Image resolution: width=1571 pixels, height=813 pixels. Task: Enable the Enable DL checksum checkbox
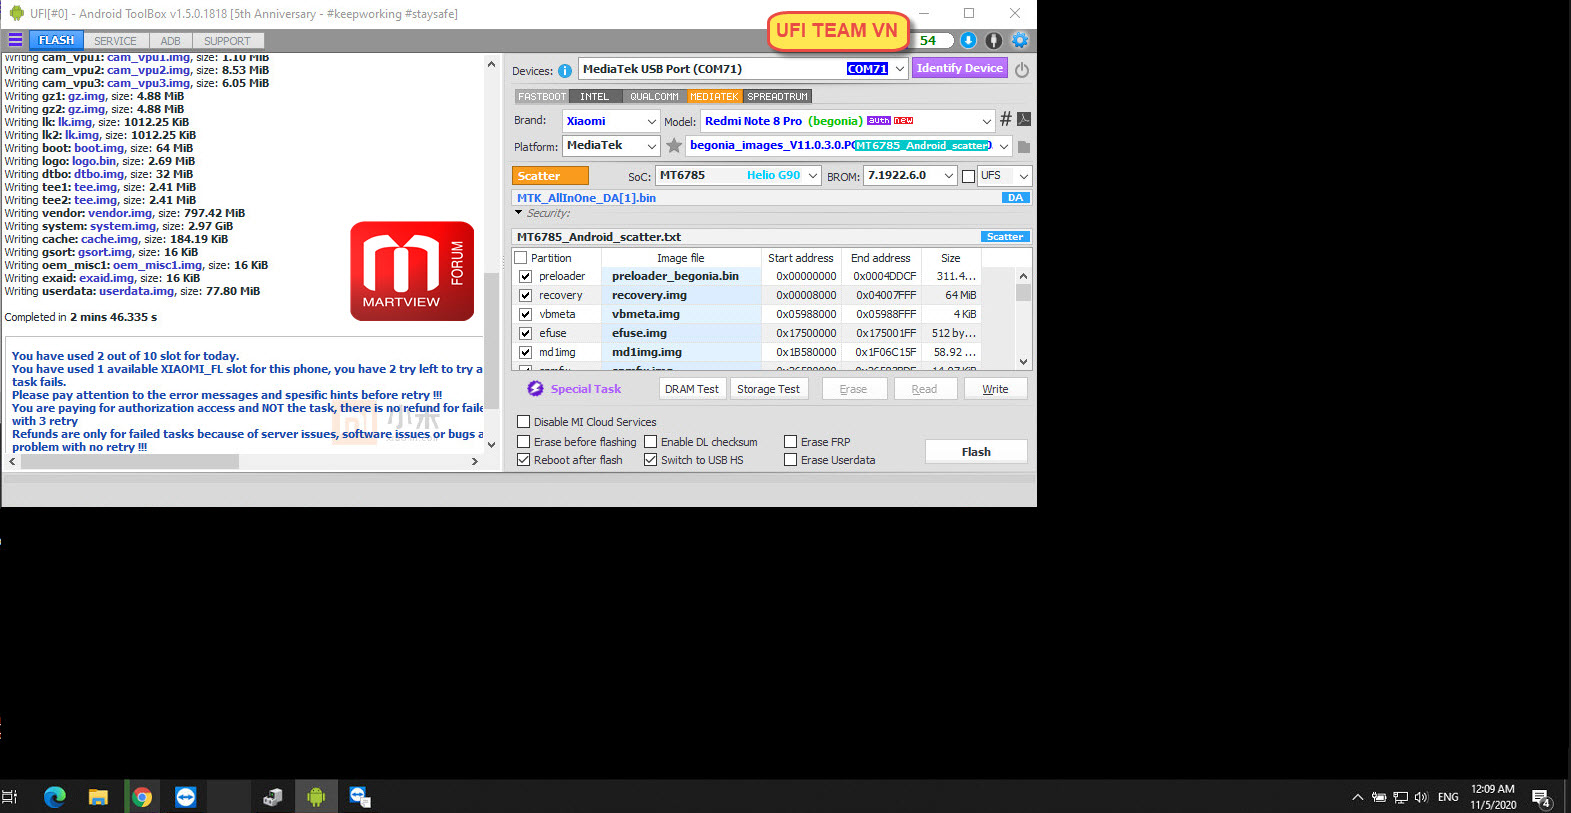click(650, 441)
